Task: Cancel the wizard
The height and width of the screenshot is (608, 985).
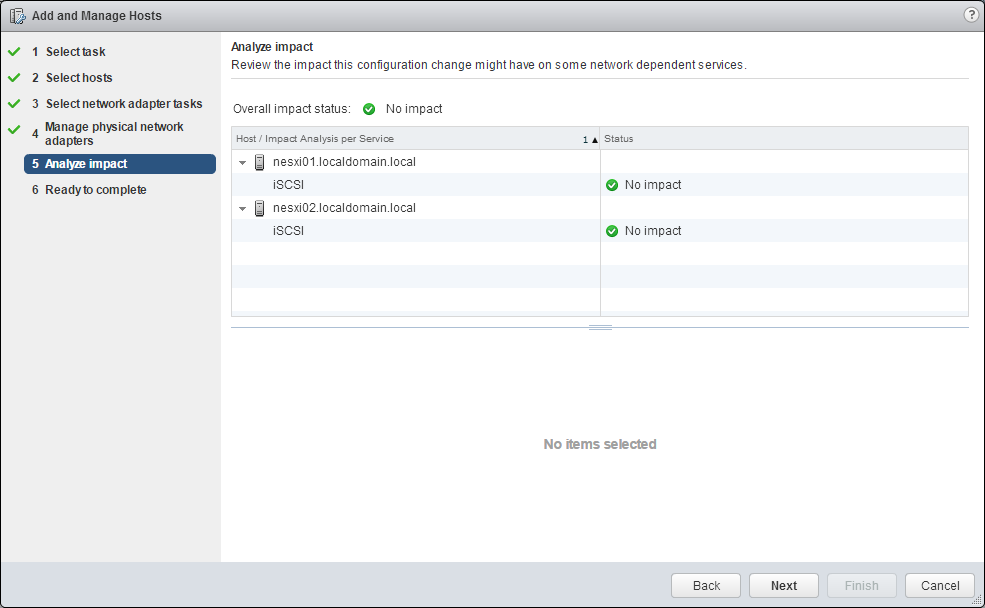Action: pos(939,586)
